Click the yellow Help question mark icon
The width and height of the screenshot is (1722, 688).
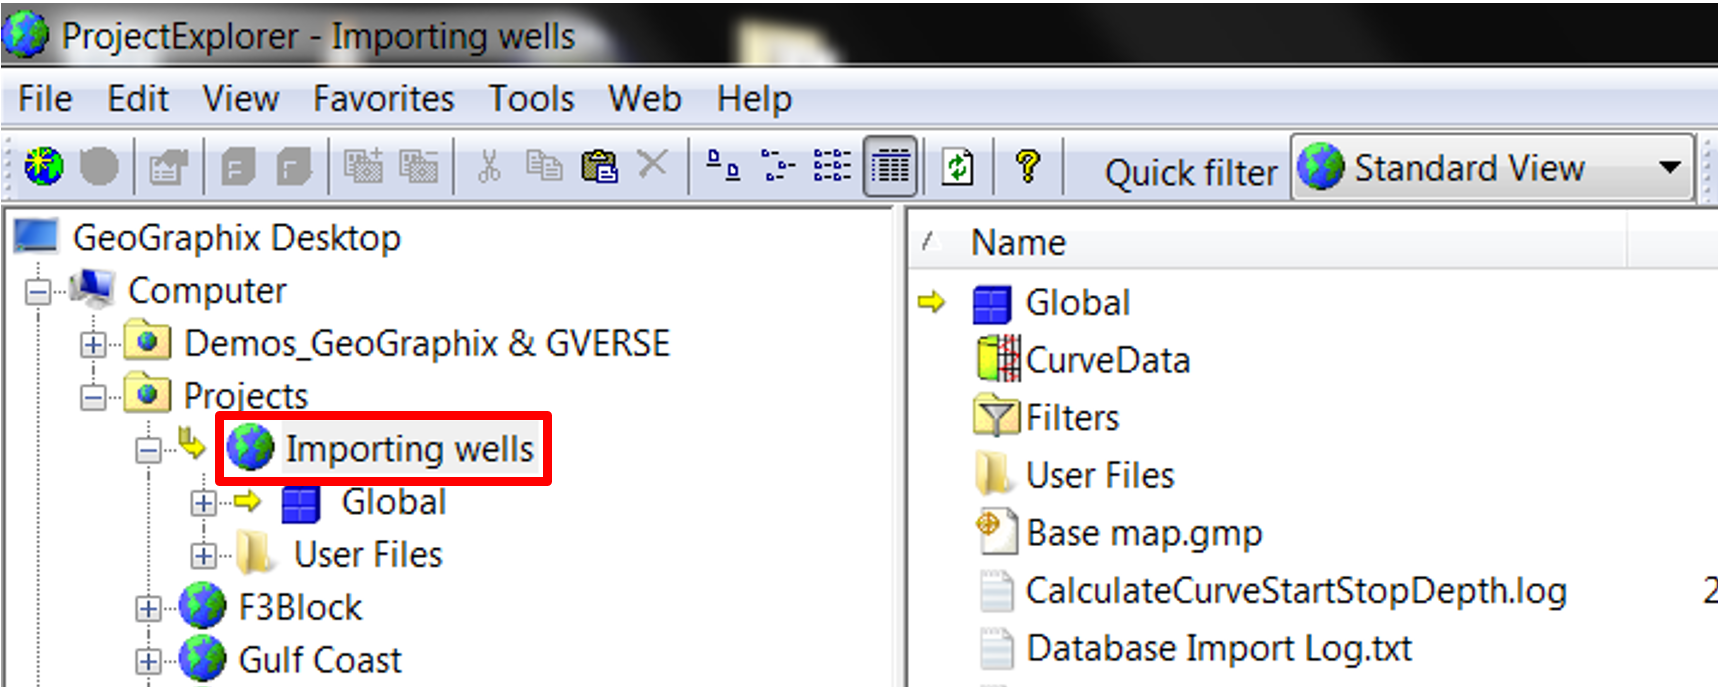(x=1028, y=166)
